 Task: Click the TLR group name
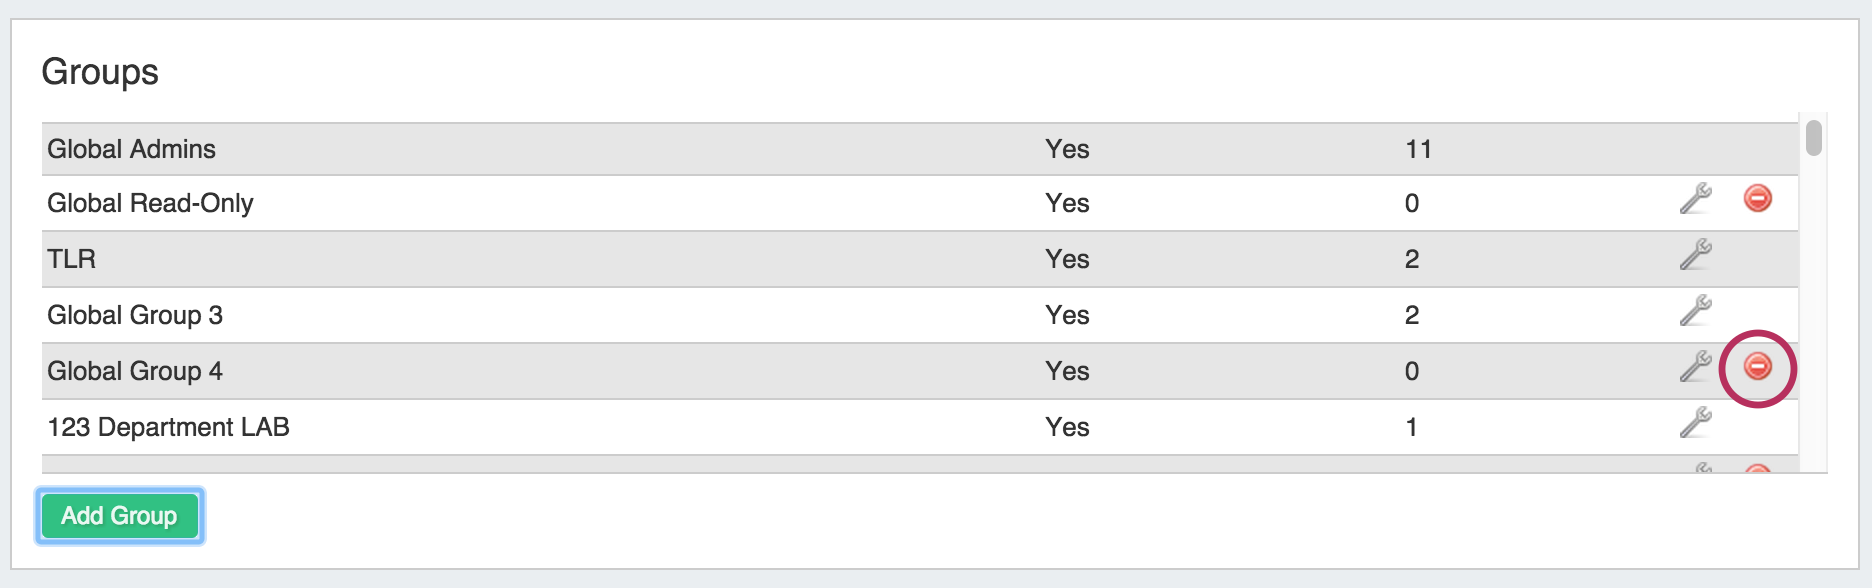72,260
